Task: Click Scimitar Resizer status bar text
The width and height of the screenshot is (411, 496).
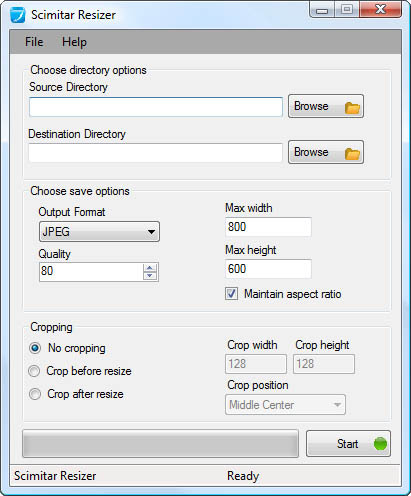Action: (55, 476)
